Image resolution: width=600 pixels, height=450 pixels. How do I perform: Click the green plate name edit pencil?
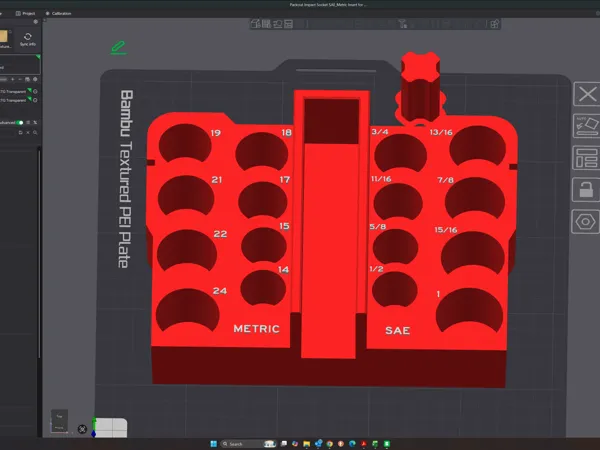pos(119,47)
